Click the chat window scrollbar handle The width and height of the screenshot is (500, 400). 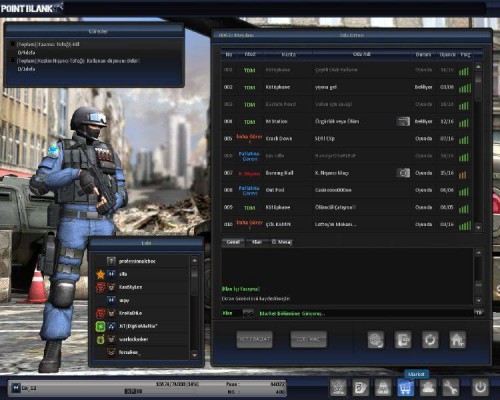478,285
